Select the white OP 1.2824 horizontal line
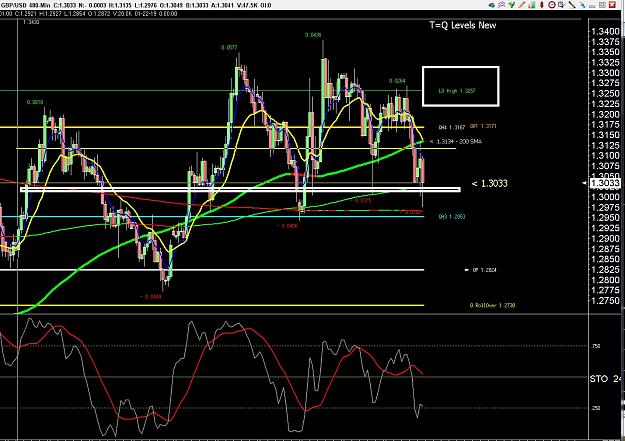Viewport: 625px width, 441px height. coord(212,270)
